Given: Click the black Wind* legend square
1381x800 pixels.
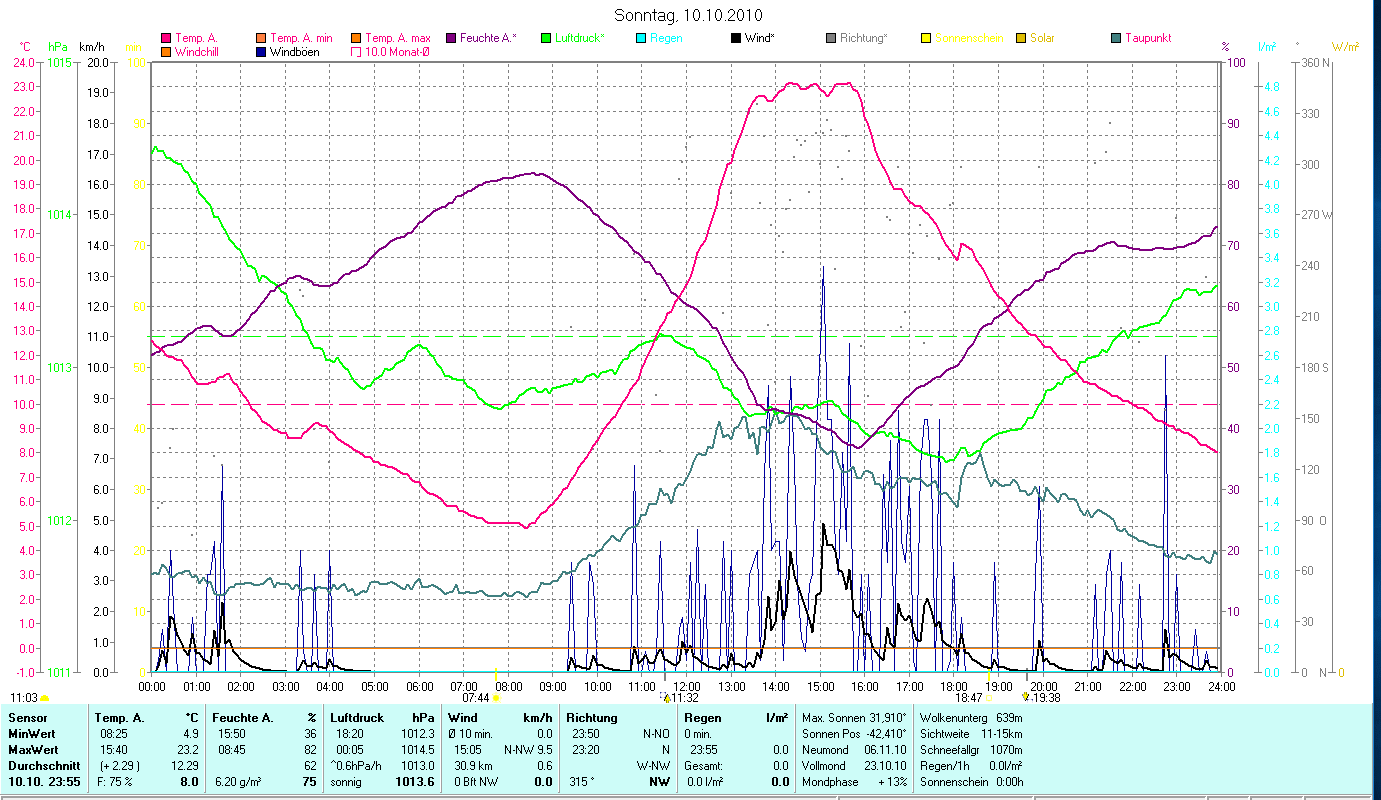Looking at the screenshot, I should click(x=736, y=38).
